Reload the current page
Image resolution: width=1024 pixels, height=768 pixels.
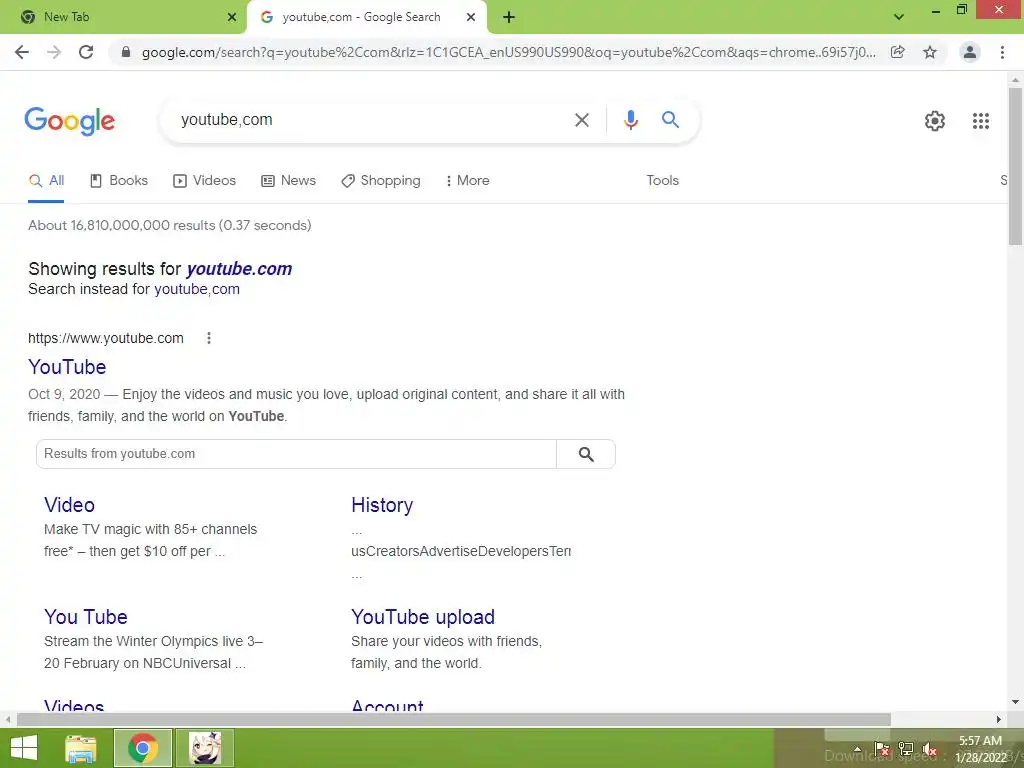tap(86, 52)
